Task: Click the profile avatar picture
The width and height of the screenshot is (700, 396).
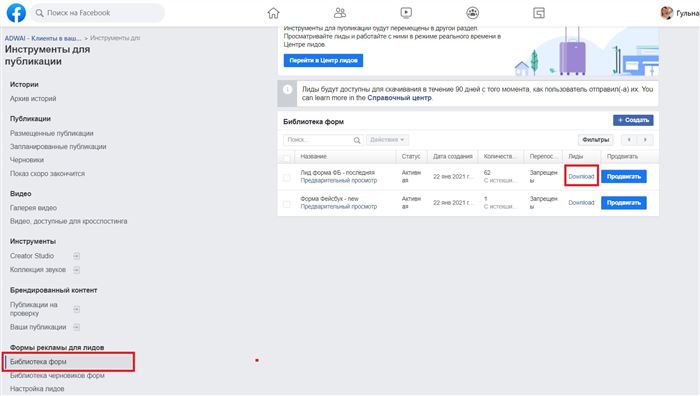Action: [667, 13]
